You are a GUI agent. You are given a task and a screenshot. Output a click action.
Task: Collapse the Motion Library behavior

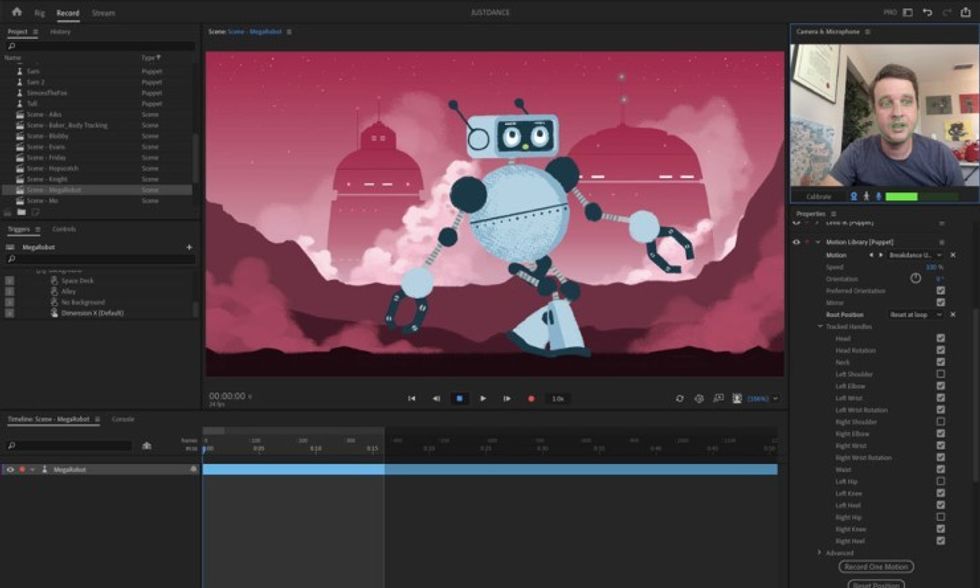pos(818,242)
